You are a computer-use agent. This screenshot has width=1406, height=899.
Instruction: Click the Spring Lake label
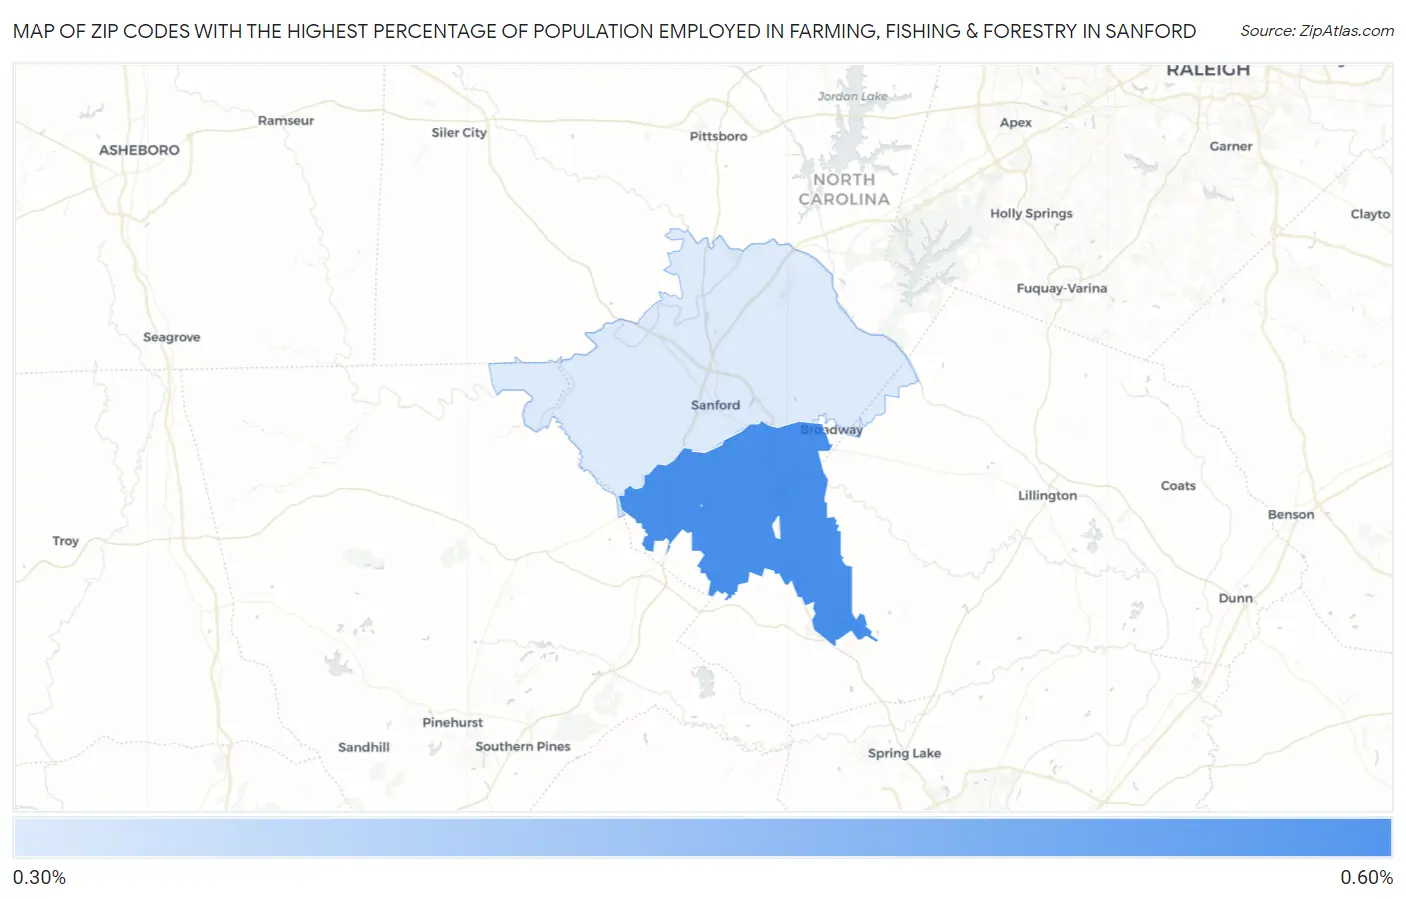coord(904,753)
